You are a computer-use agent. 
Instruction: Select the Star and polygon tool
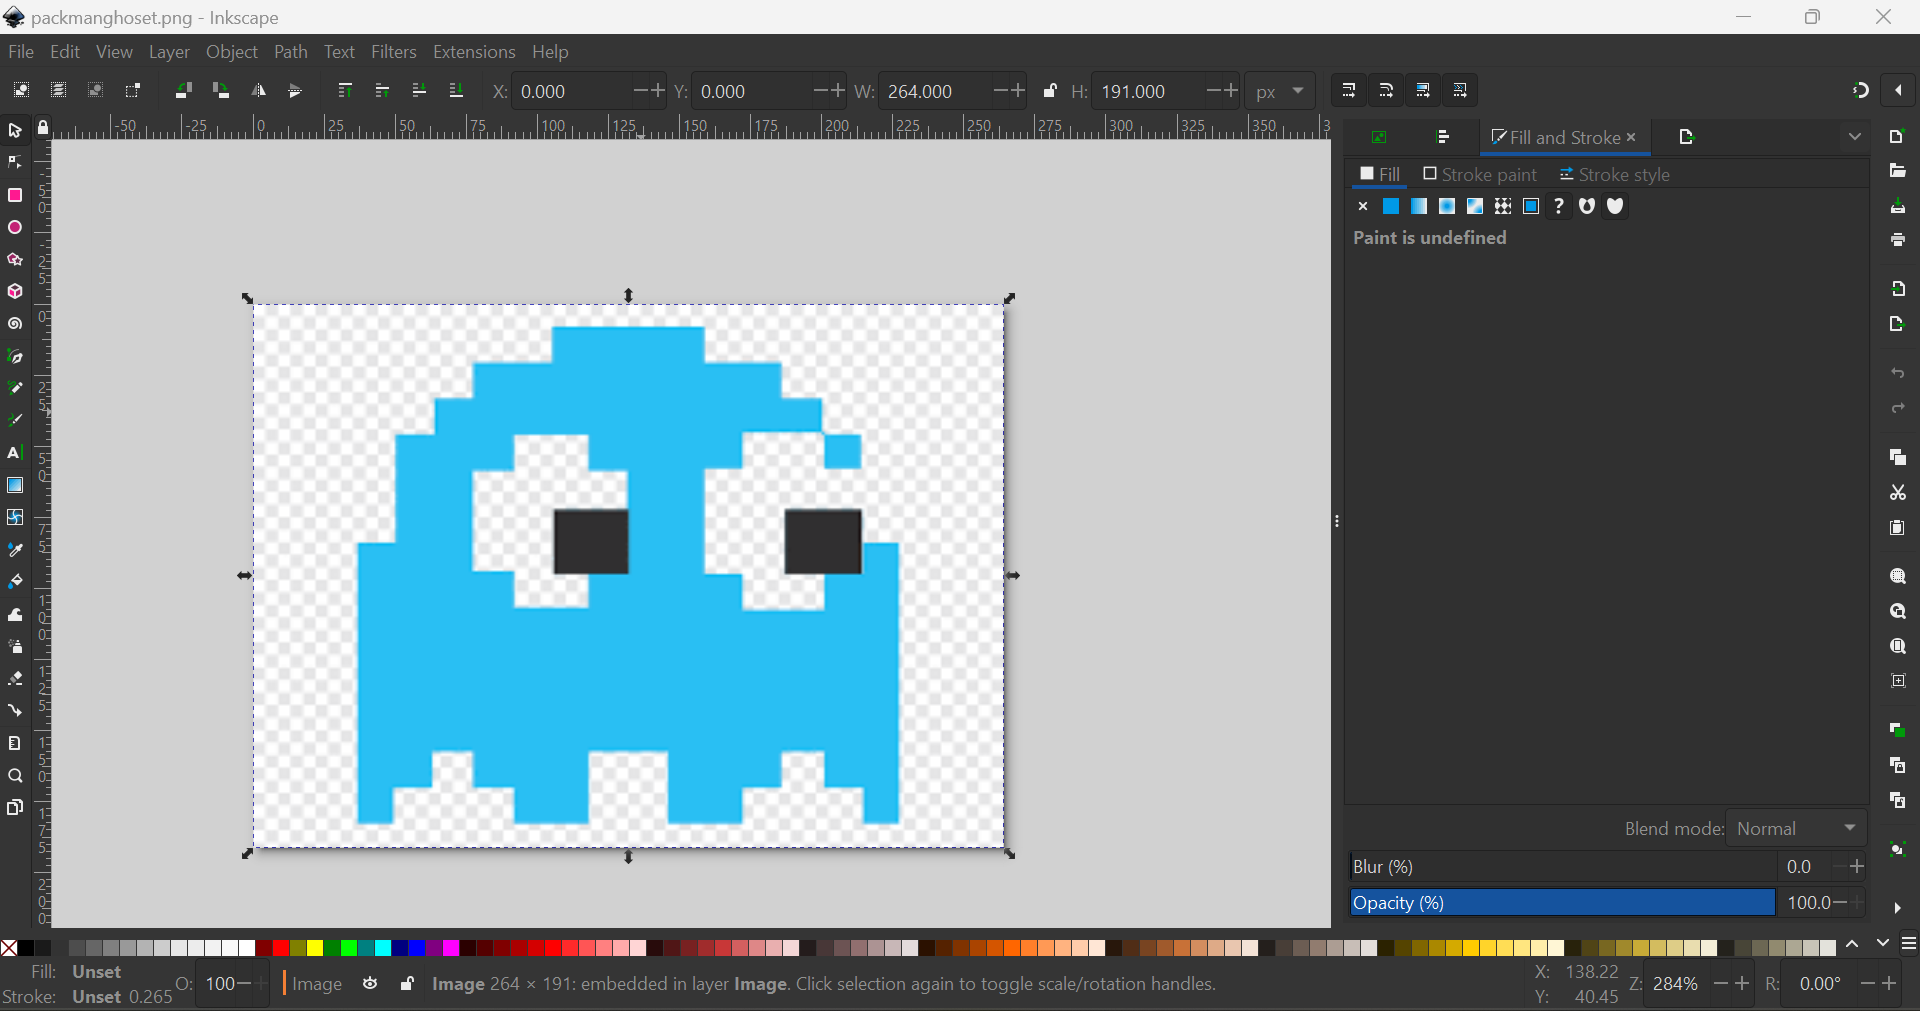coord(15,260)
